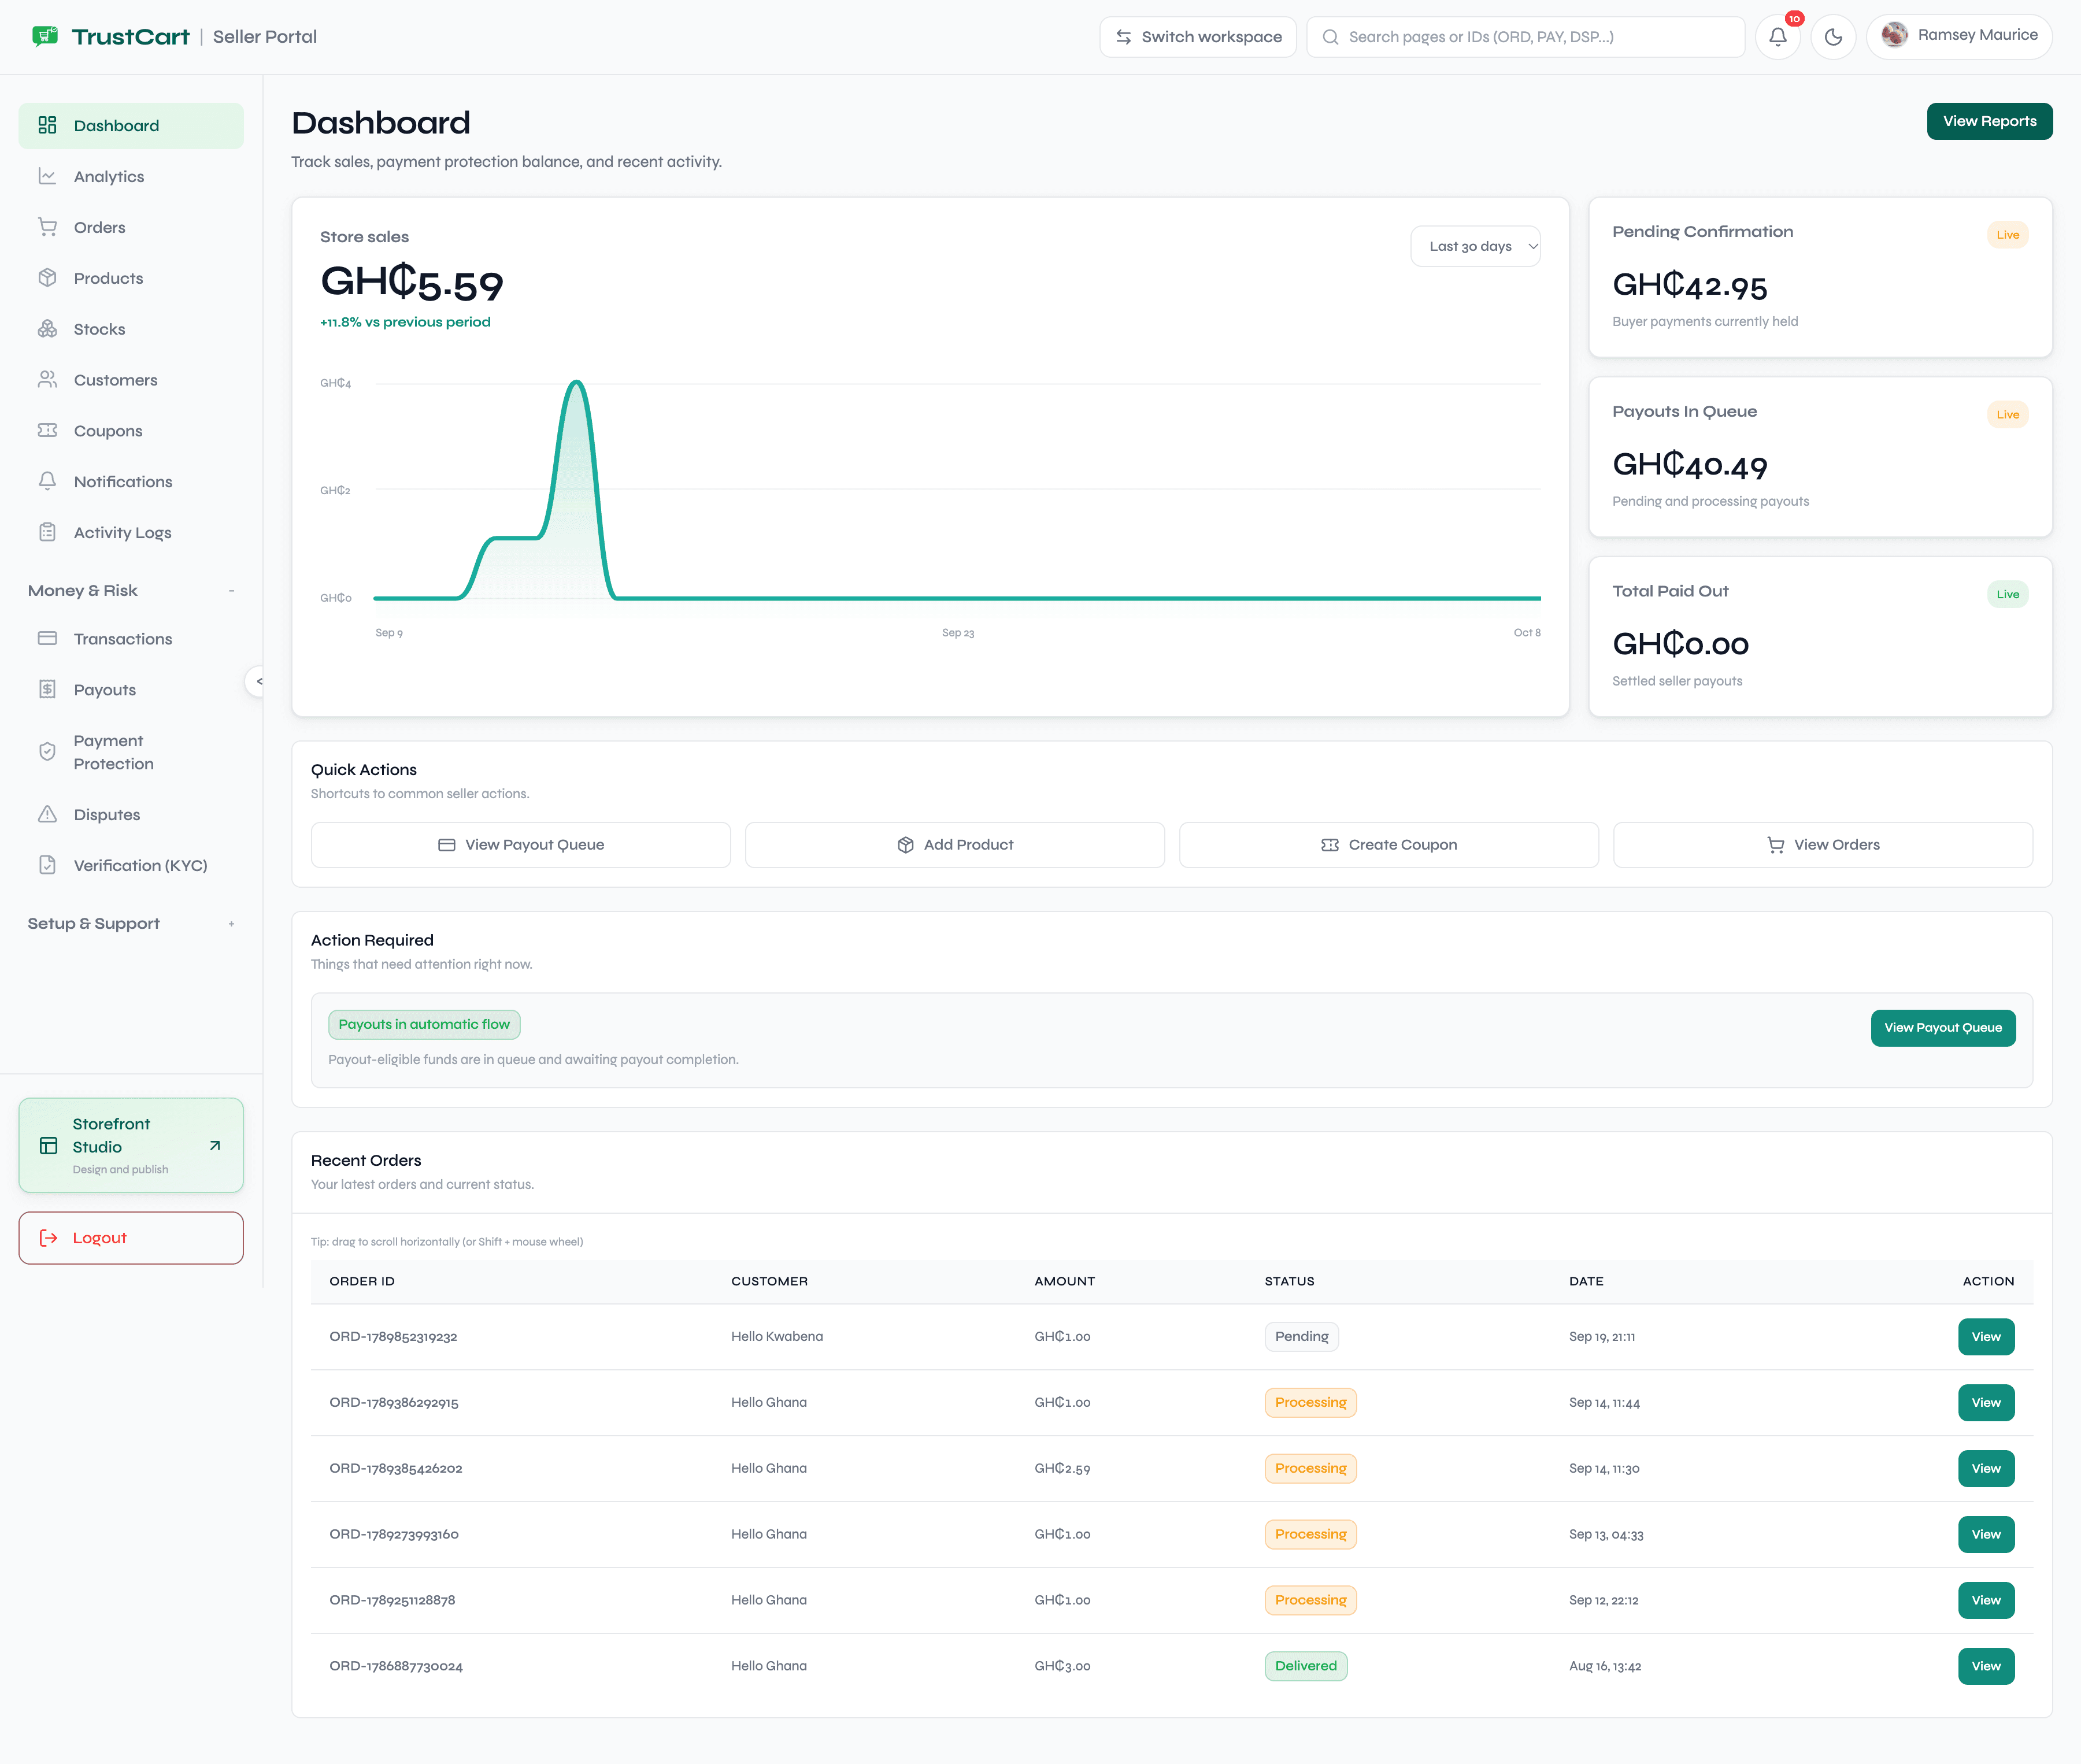Screen dimensions: 2081x1764
Task: View order ORD-1789385426202
Action: (x=1986, y=1469)
